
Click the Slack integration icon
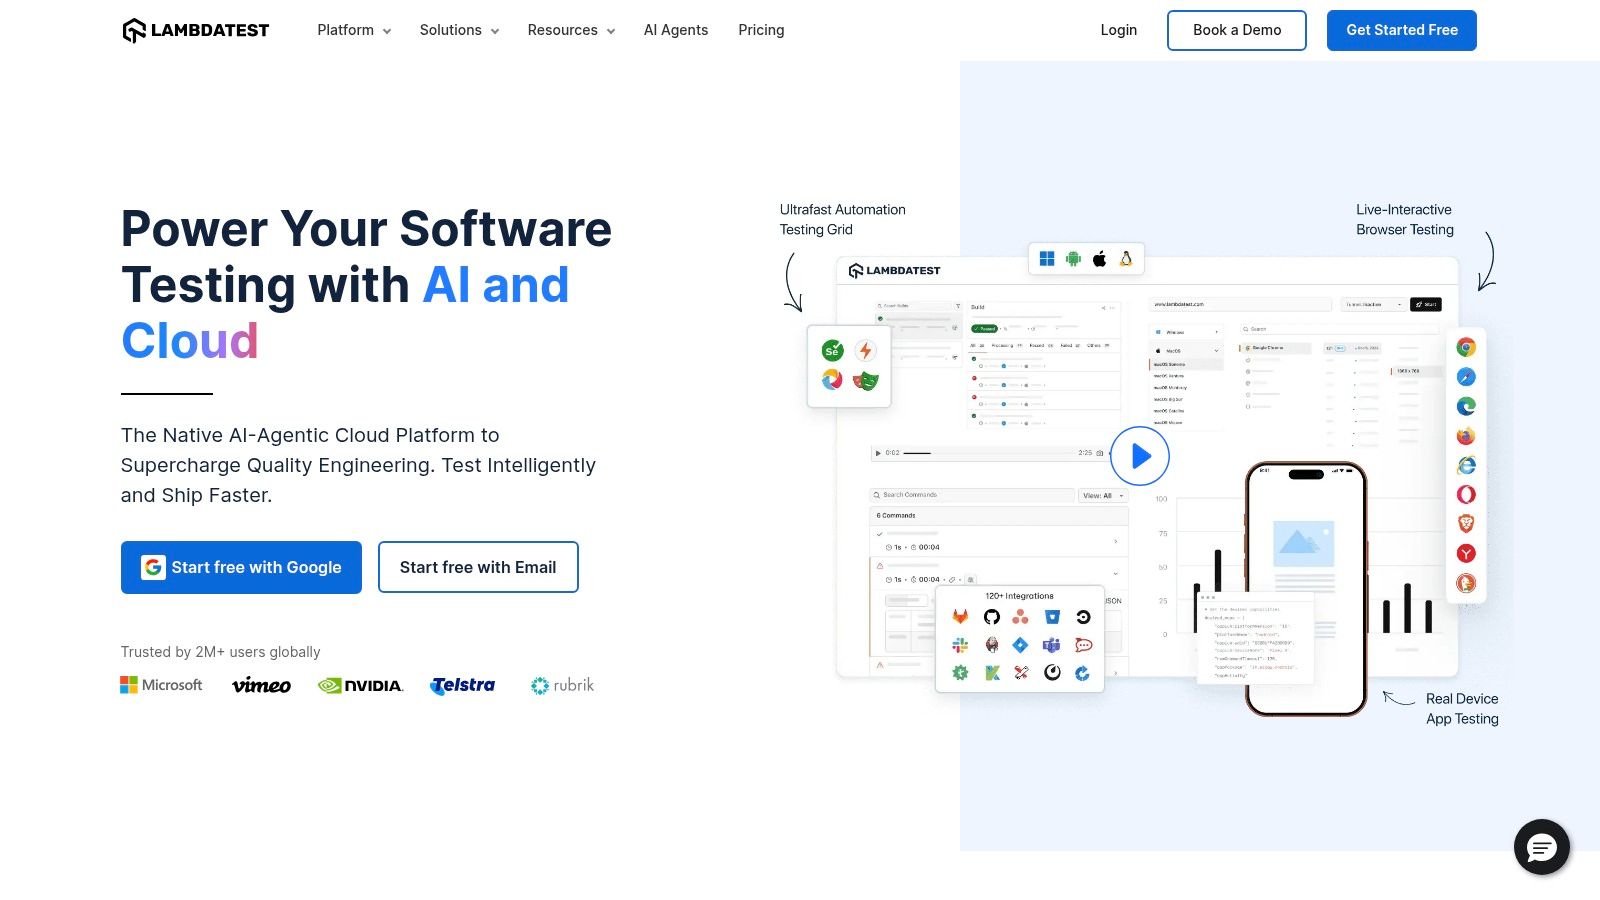960,645
